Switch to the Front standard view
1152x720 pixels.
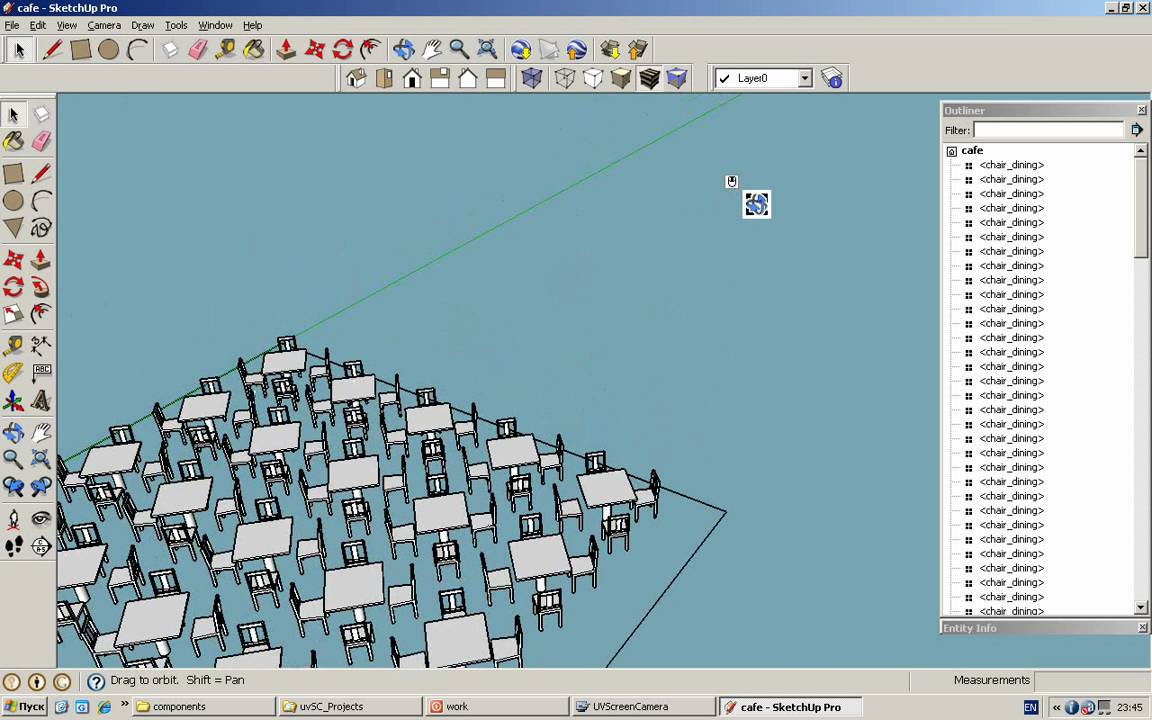point(412,78)
